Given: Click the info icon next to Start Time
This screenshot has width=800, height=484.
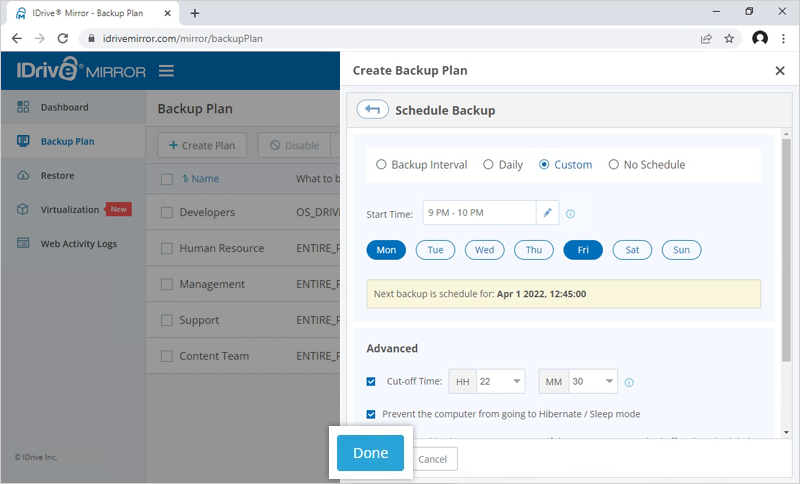Looking at the screenshot, I should (x=571, y=214).
